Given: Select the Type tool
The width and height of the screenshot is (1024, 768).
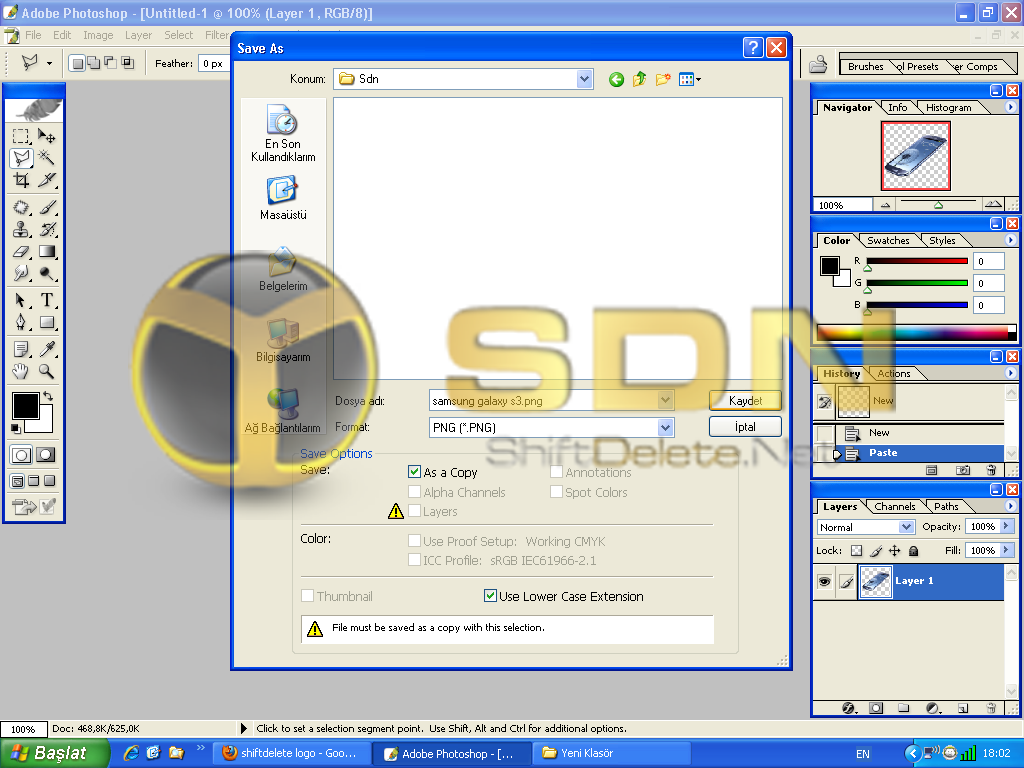Looking at the screenshot, I should pos(47,300).
